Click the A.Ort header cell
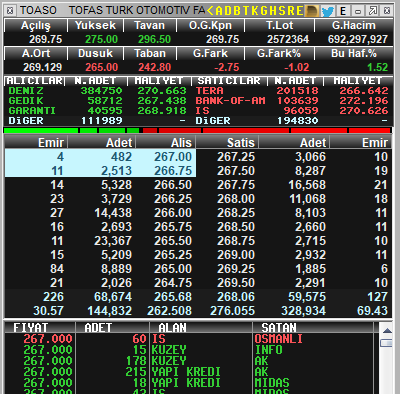400x394 pixels. pos(36,53)
